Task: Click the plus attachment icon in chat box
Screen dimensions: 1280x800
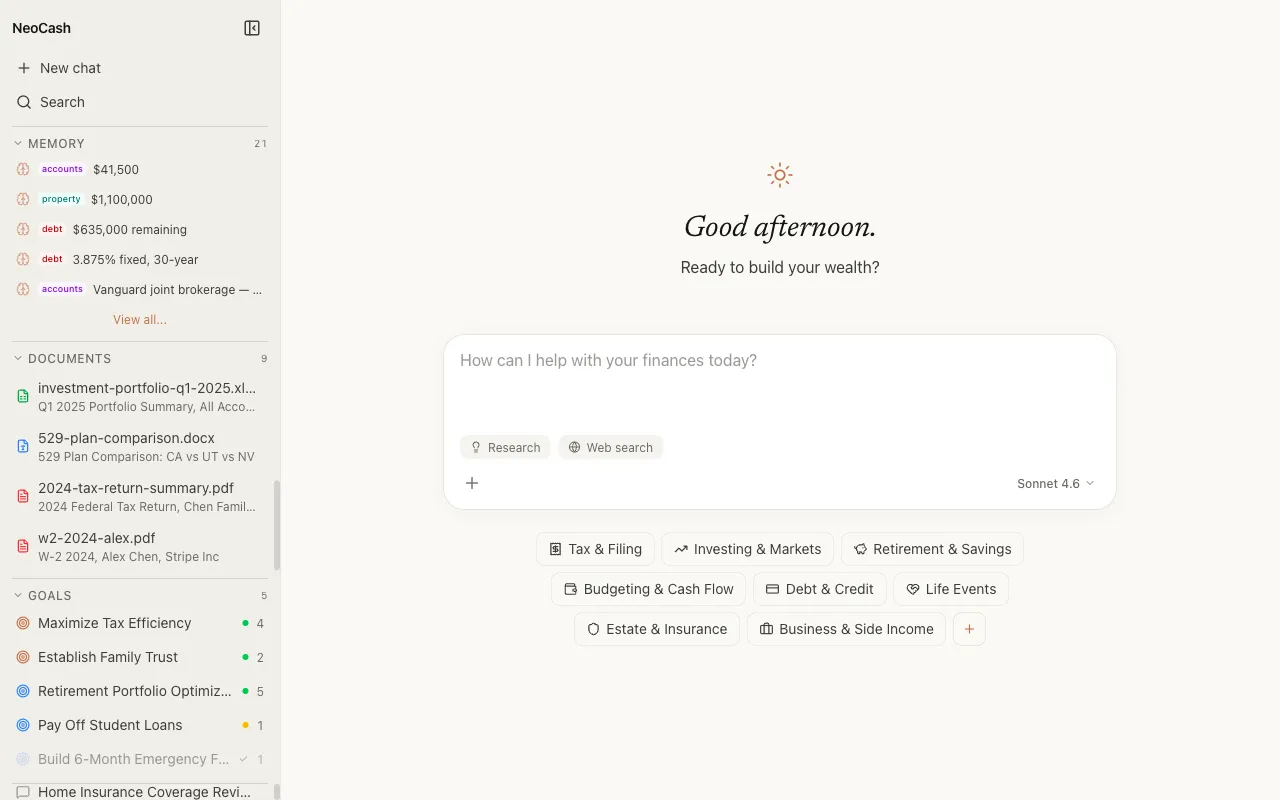Action: pos(472,483)
